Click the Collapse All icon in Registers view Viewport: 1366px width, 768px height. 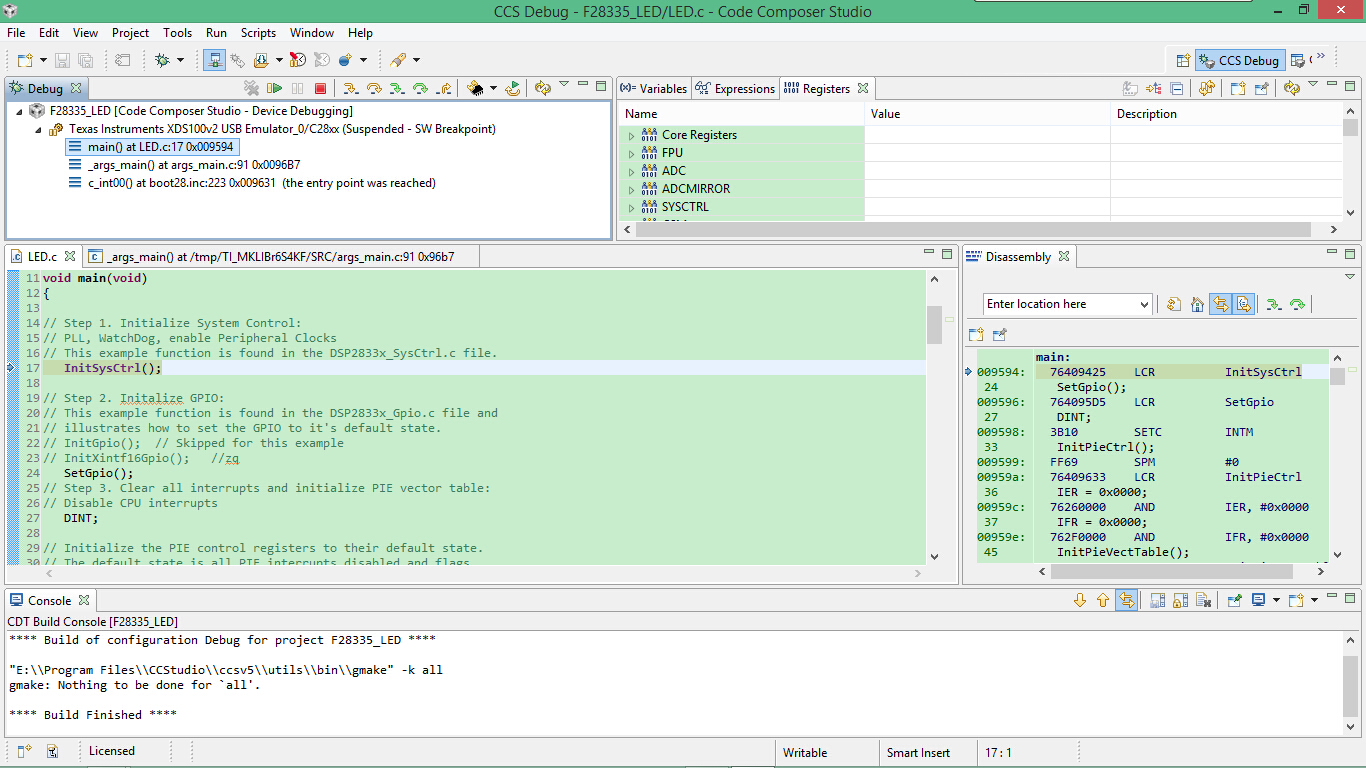pos(1177,89)
